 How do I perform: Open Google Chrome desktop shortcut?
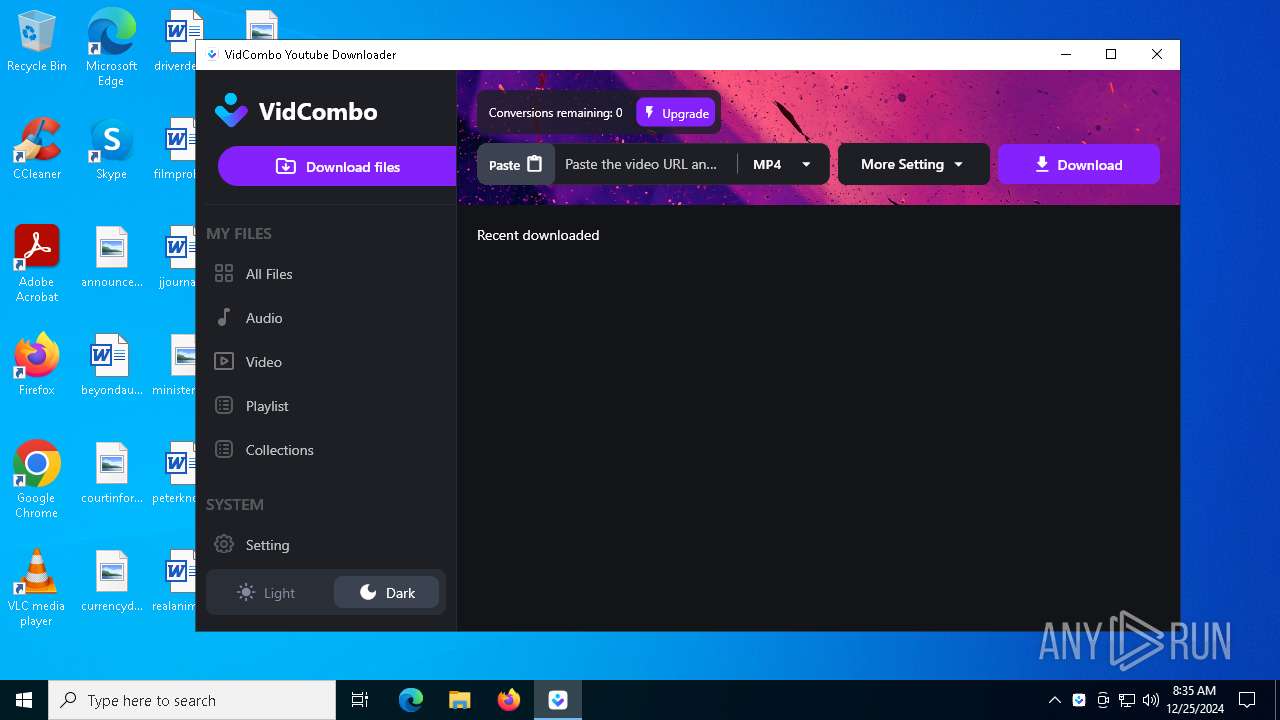(x=37, y=480)
